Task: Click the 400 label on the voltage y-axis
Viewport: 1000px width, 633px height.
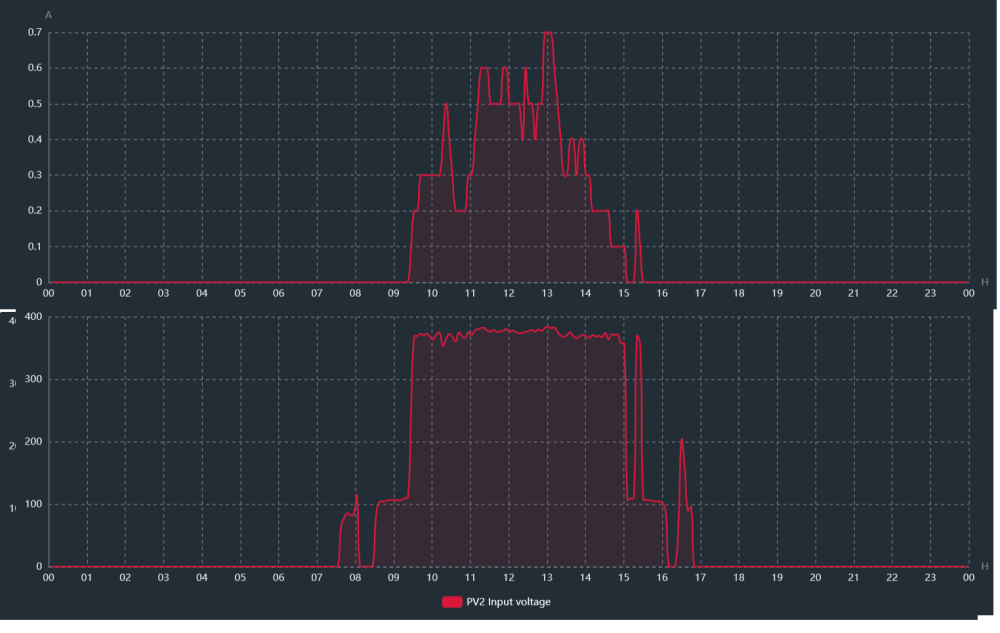Action: (33, 317)
